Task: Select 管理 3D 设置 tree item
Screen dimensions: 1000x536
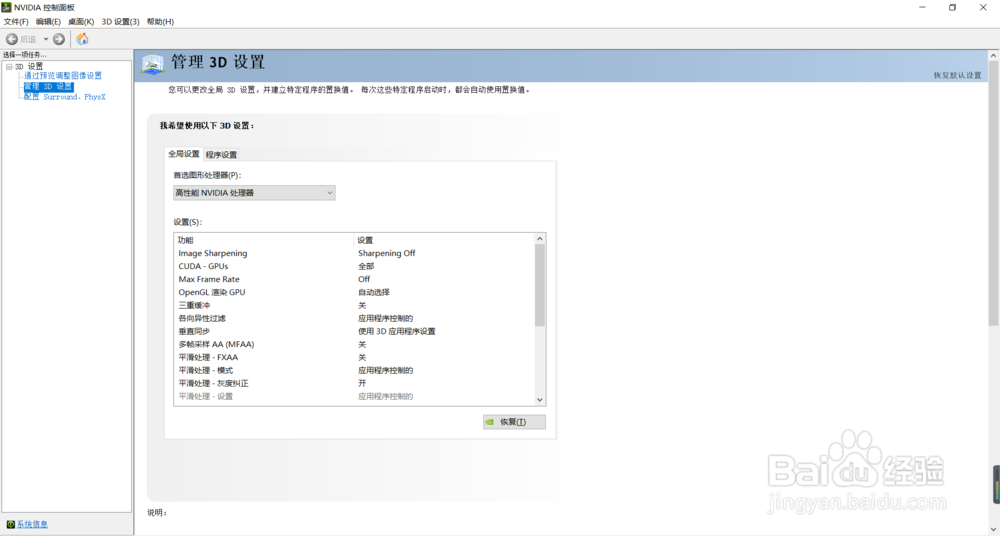Action: pyautogui.click(x=48, y=86)
